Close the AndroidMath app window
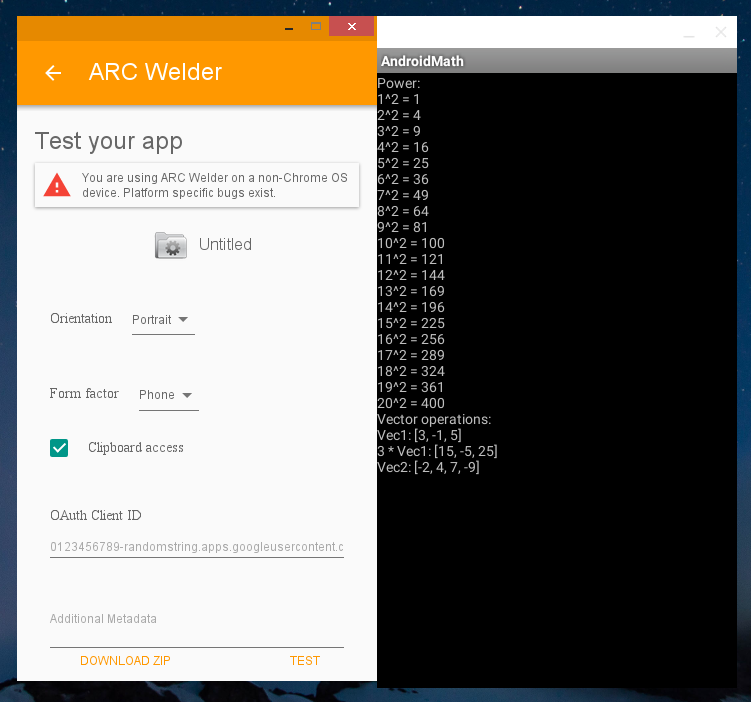751x702 pixels. [721, 33]
